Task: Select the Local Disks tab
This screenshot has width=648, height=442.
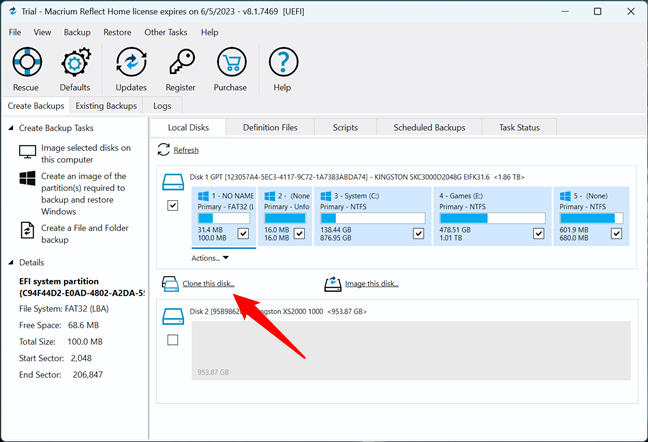Action: (x=188, y=128)
